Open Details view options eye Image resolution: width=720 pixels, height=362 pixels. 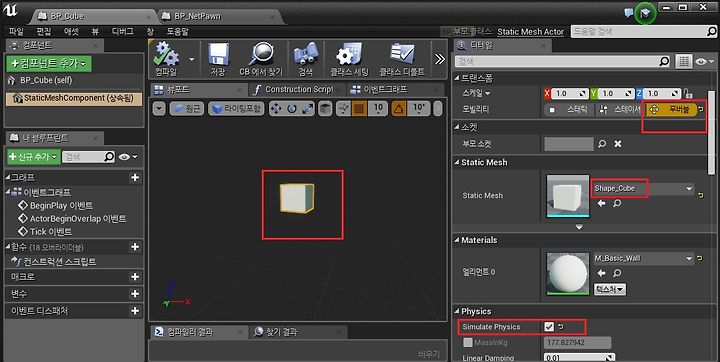704,61
